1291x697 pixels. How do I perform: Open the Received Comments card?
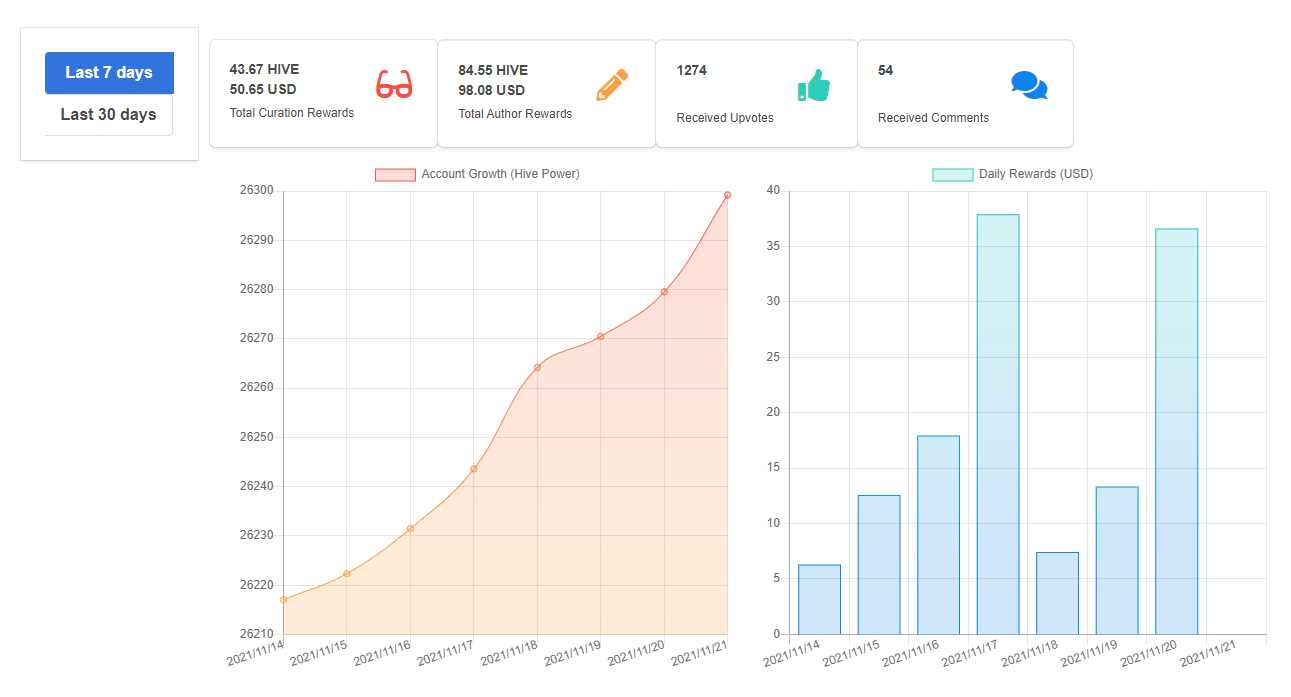click(965, 93)
